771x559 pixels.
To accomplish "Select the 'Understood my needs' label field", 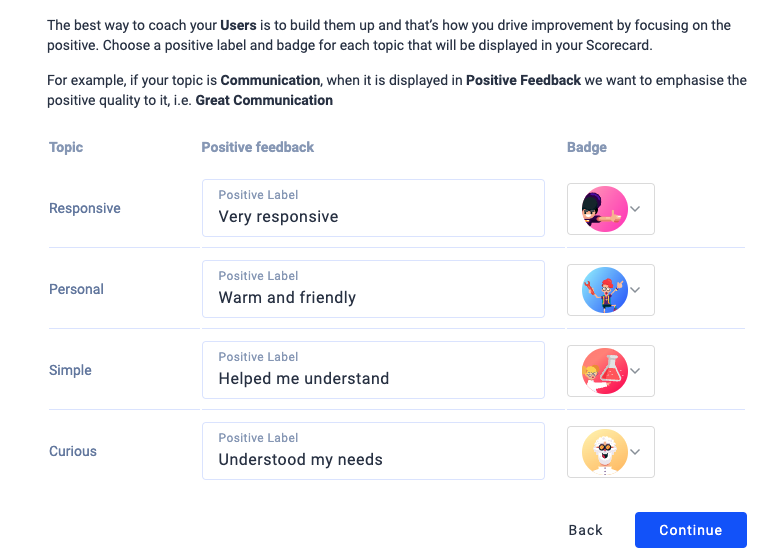I will (x=373, y=451).
